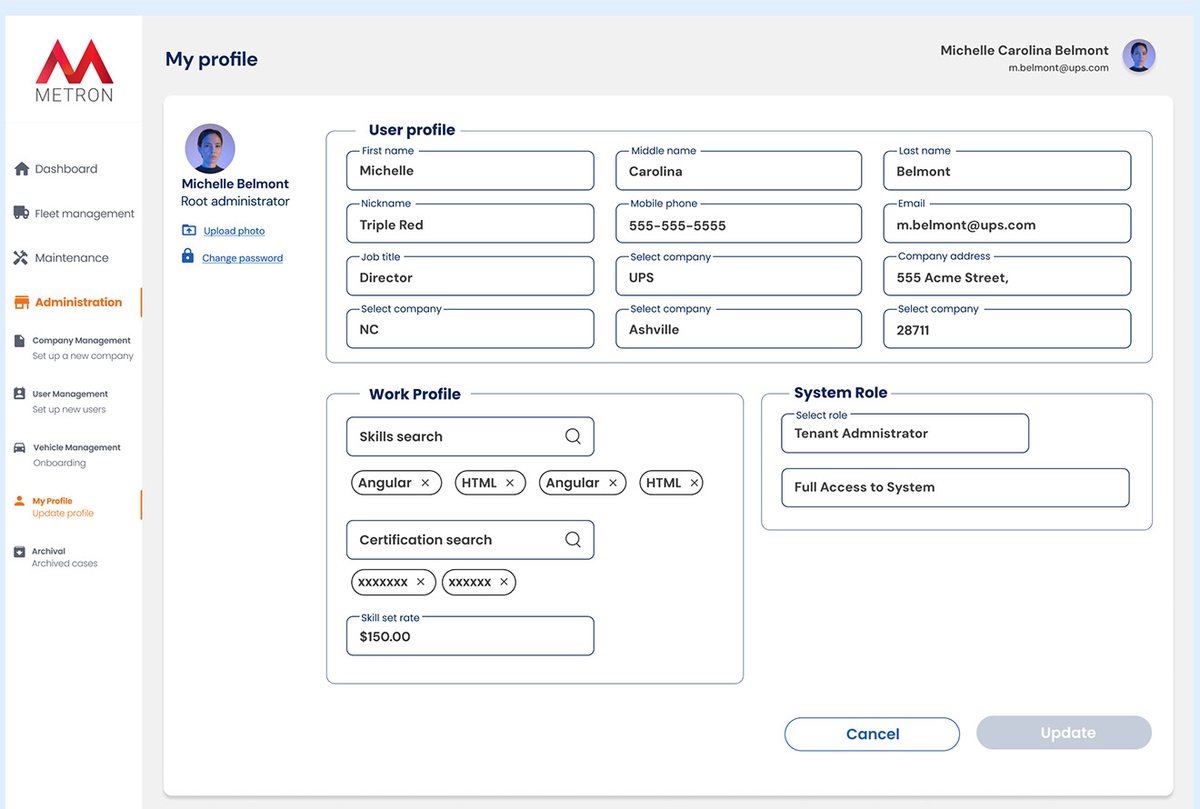Open Company Management submenu item
Image resolution: width=1200 pixels, height=809 pixels.
click(72, 348)
